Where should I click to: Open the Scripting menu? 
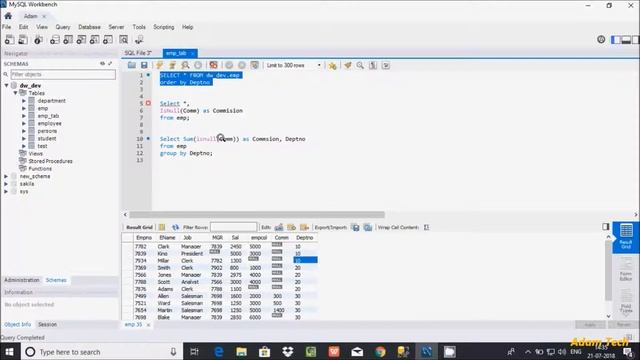(164, 27)
